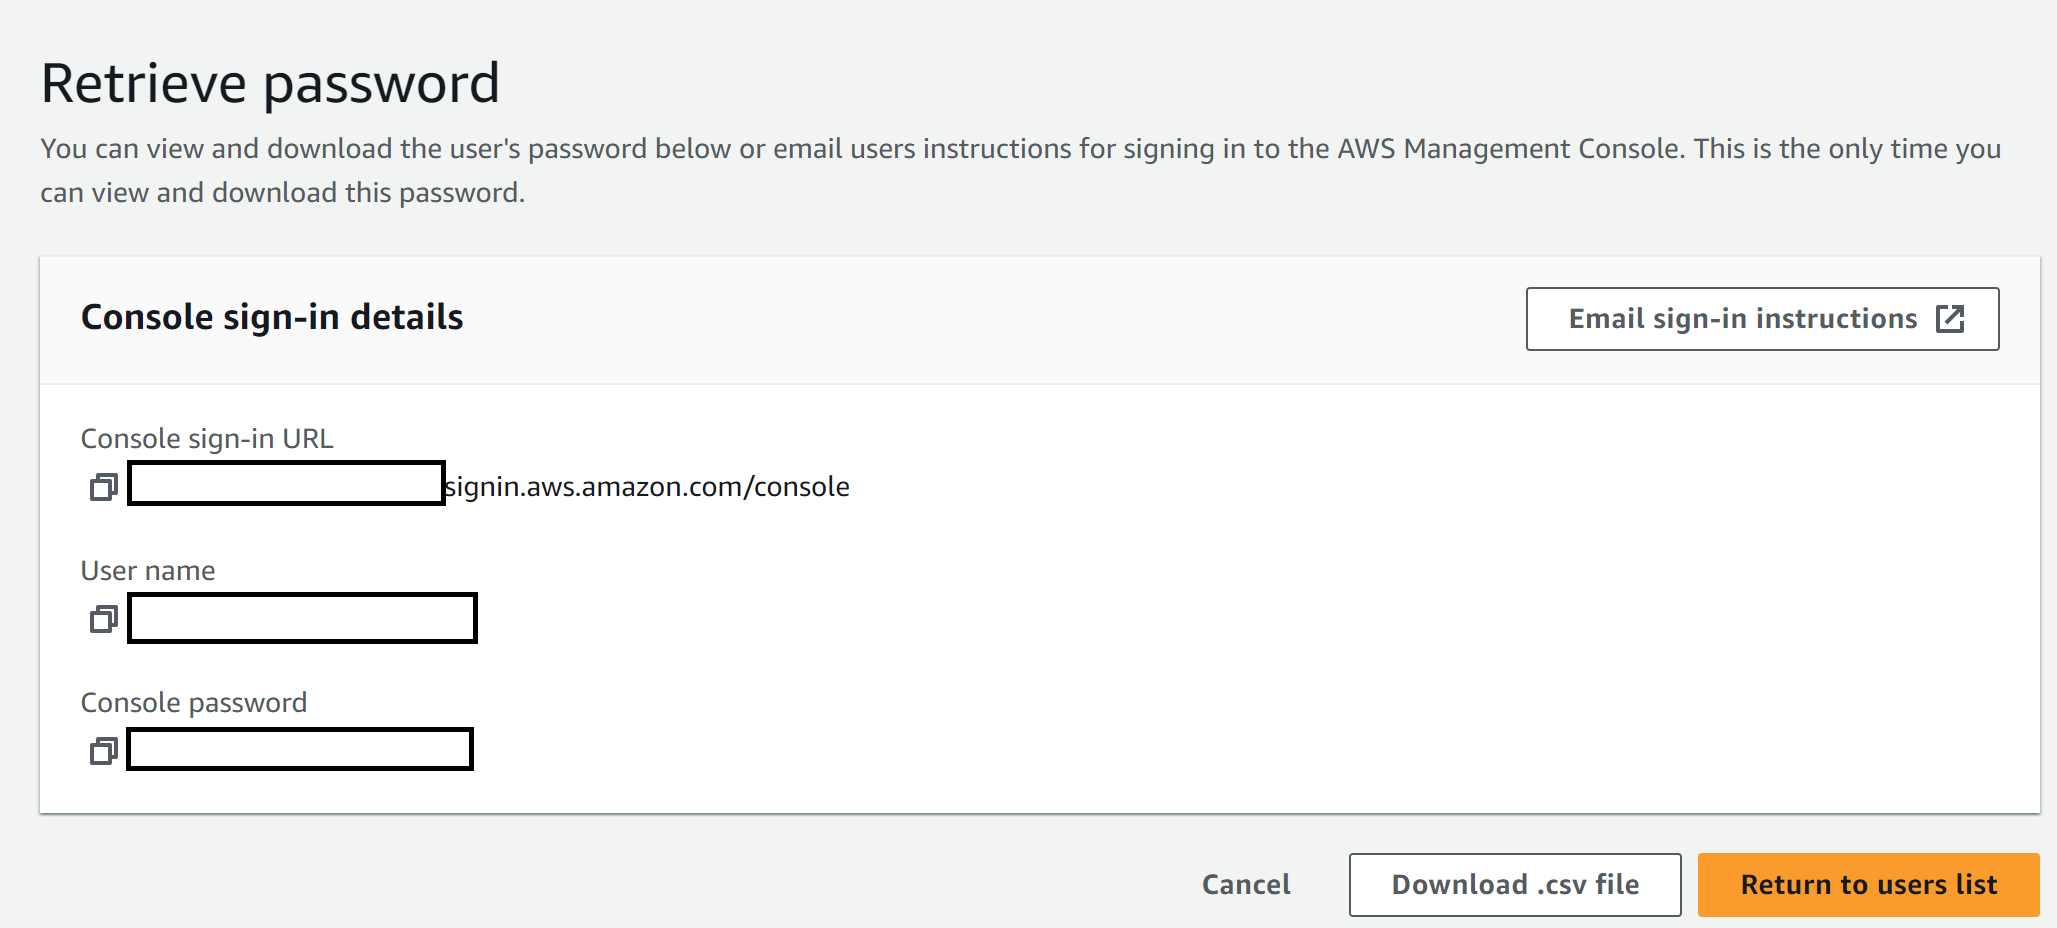Screen dimensions: 2057x928
Task: Click the Console sign-in details header
Action: tap(272, 317)
